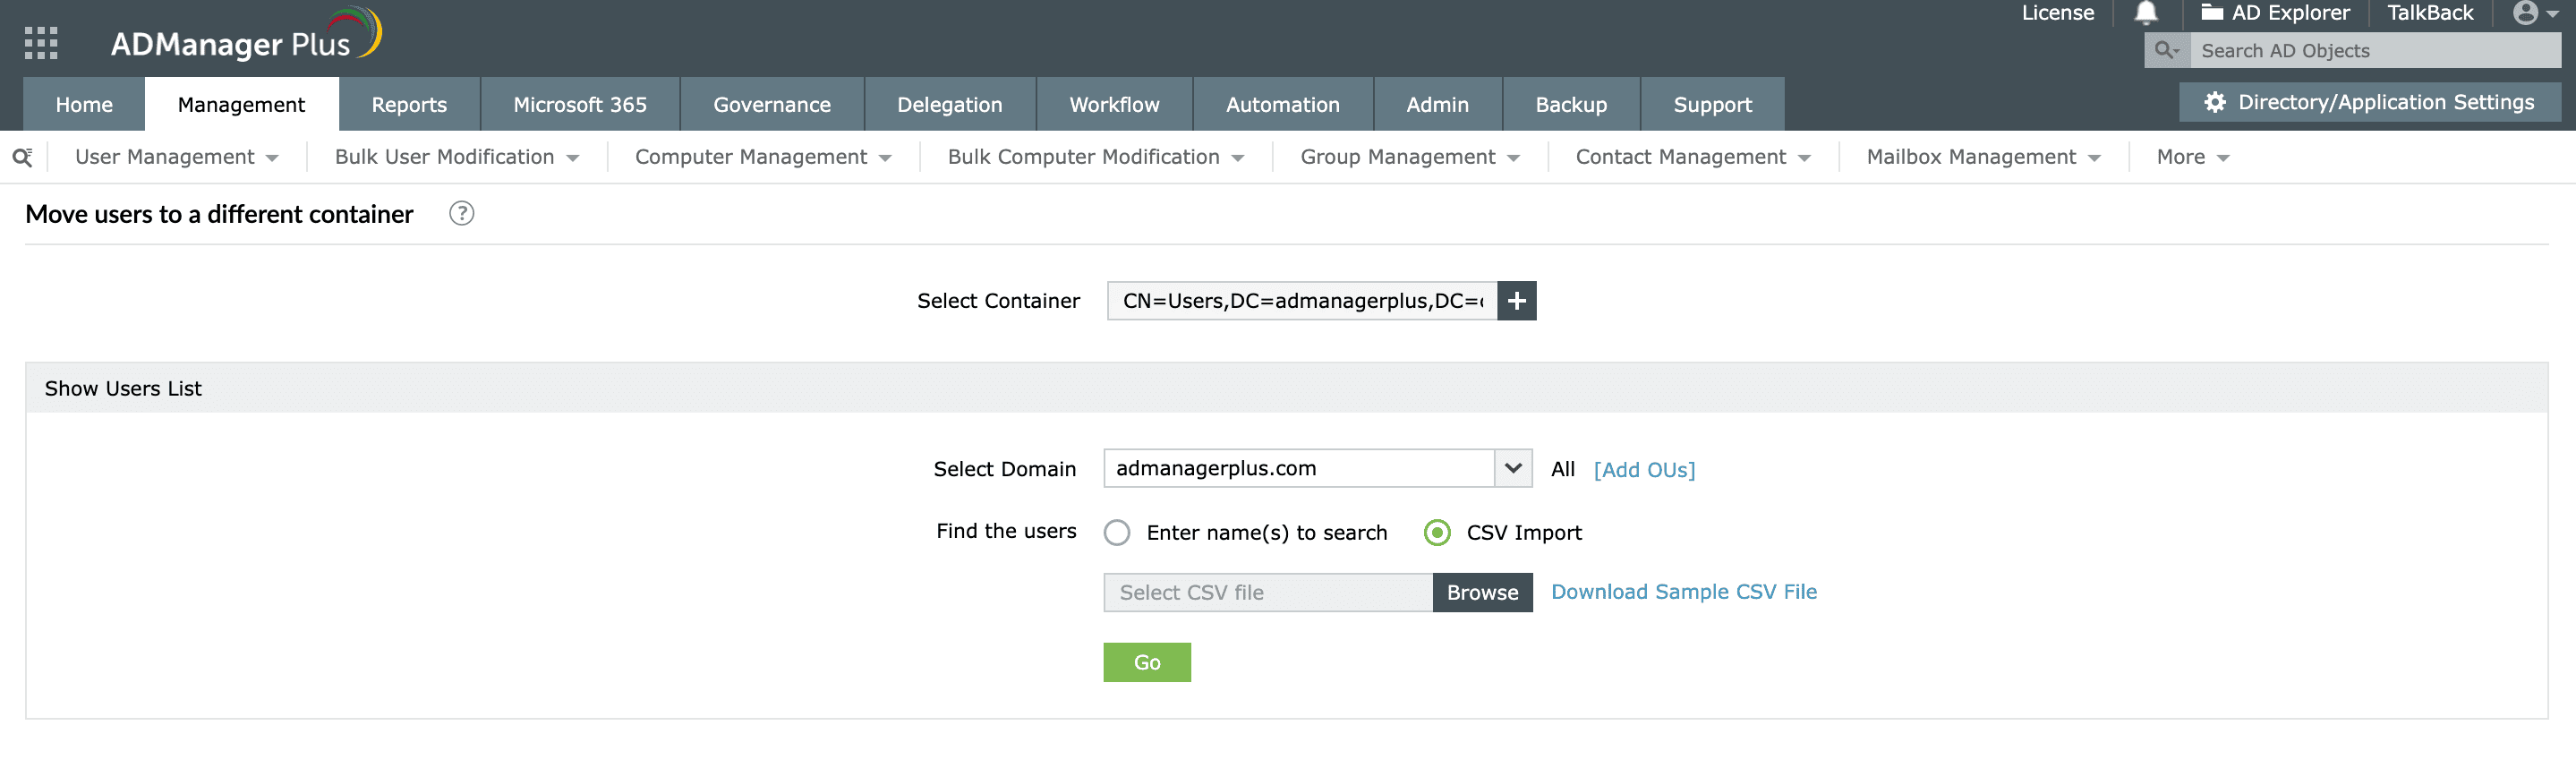Click the notification bell icon
The image size is (2576, 768).
pos(2146,13)
